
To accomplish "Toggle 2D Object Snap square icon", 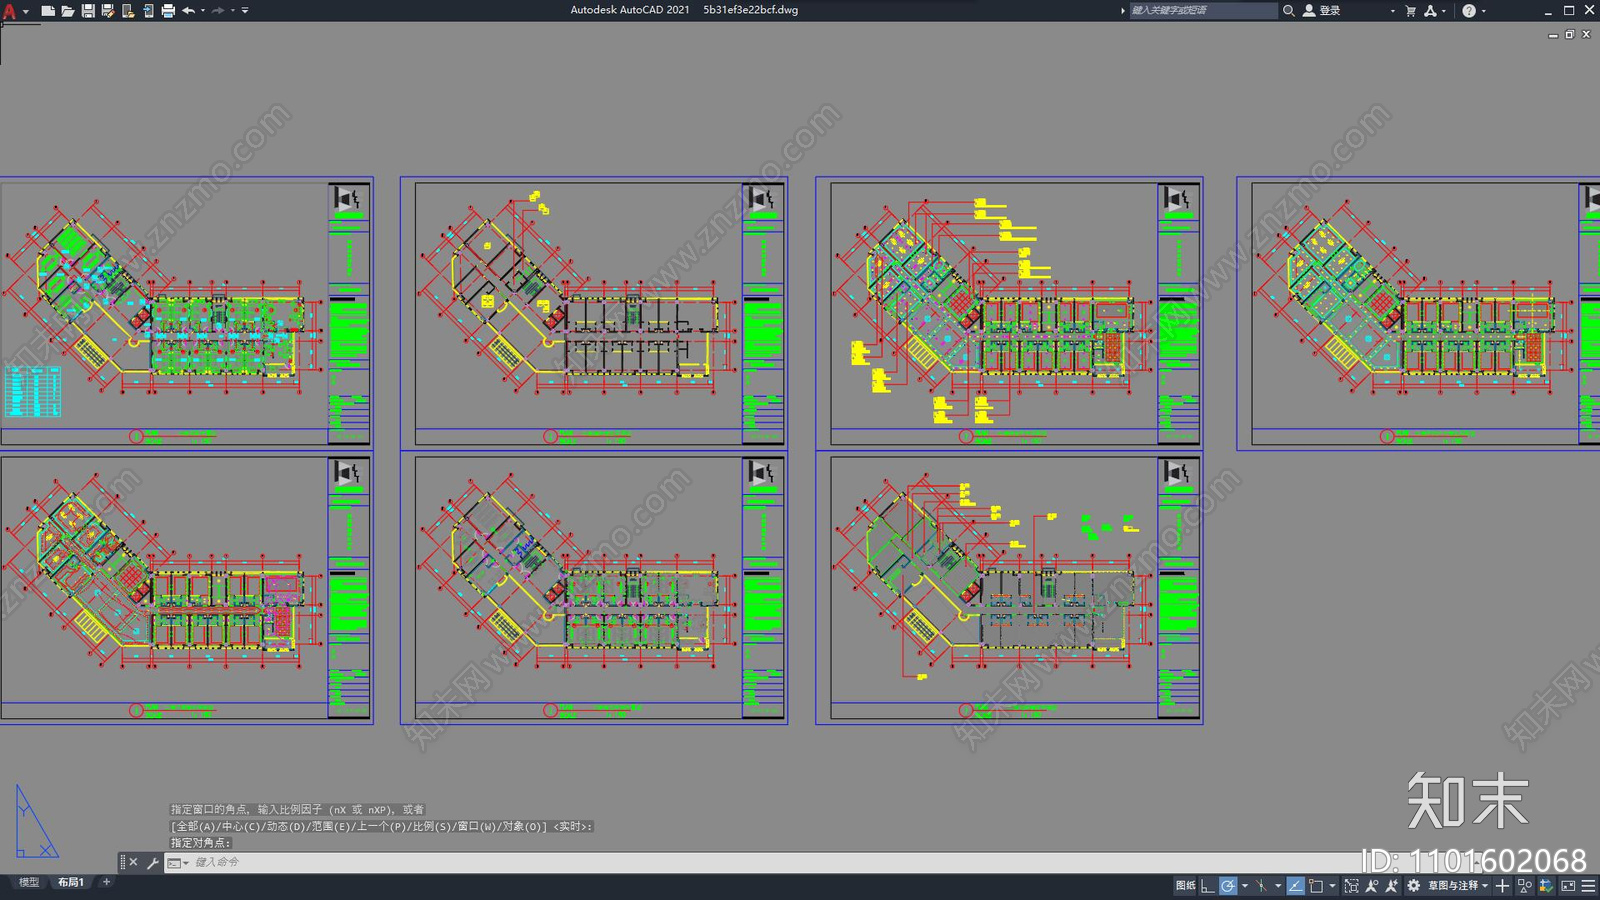I will 1316,886.
